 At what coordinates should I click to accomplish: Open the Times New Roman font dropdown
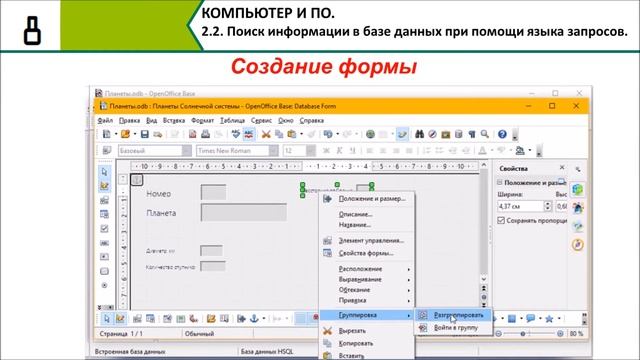click(x=273, y=151)
